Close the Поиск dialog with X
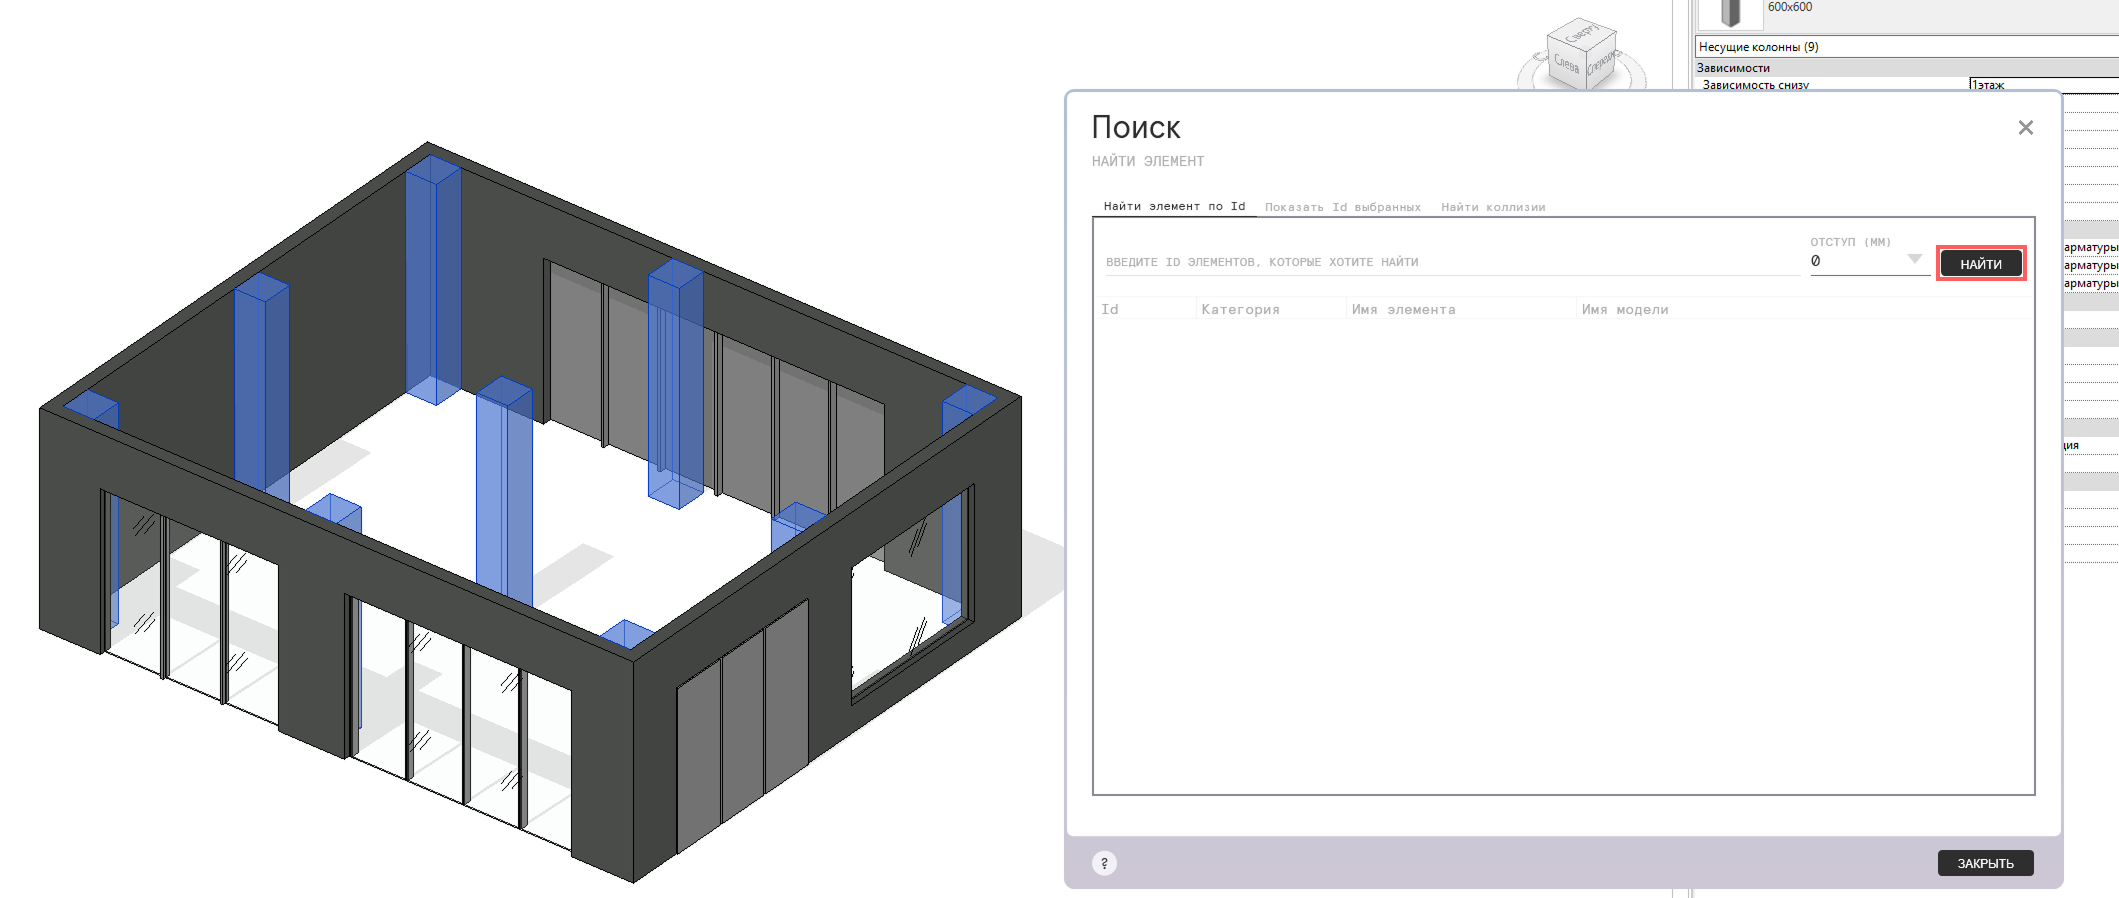Viewport: 2119px width, 898px height. [x=2025, y=128]
